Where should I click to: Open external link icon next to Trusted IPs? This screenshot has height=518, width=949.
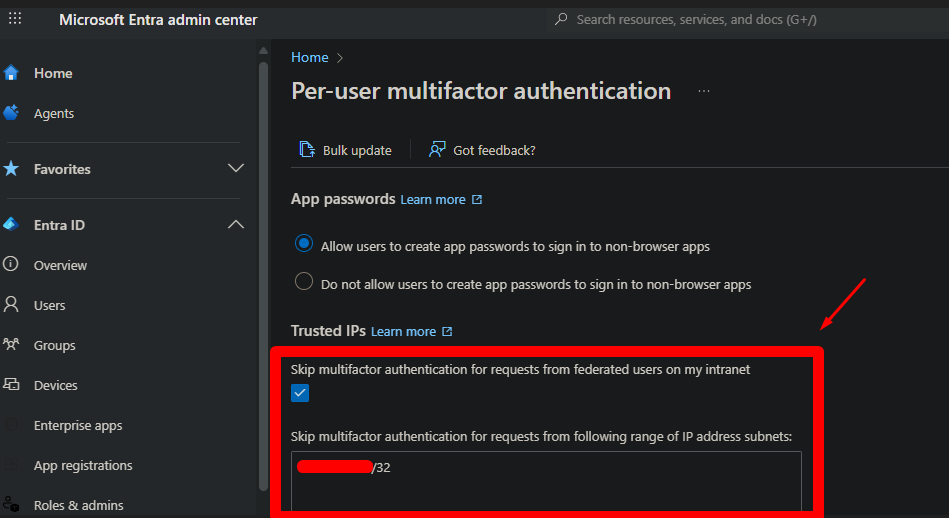(x=447, y=332)
